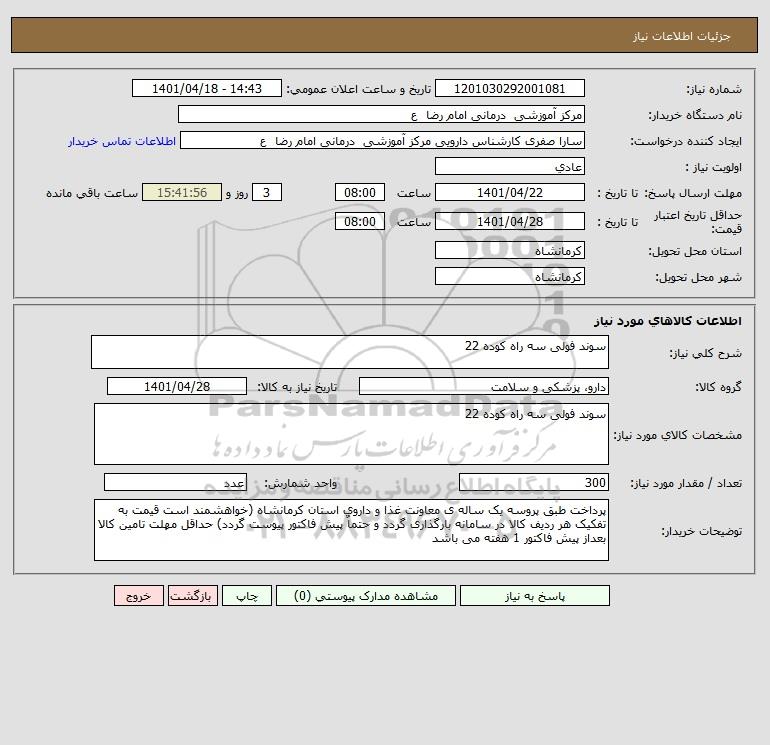Open اطلاعات تماس خریدار link

point(122,141)
